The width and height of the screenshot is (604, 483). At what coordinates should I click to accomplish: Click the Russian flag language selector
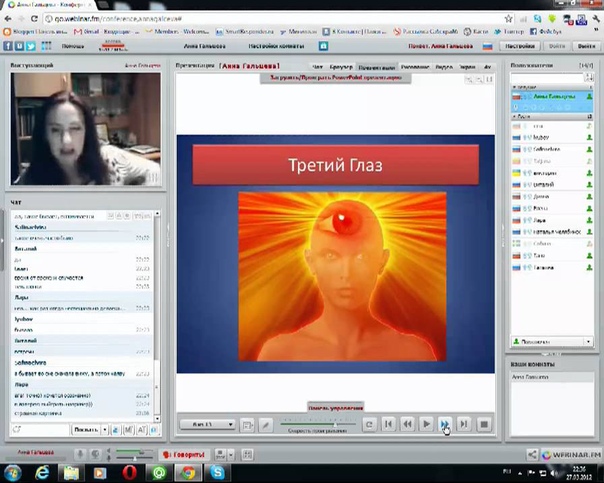pyautogui.click(x=488, y=46)
